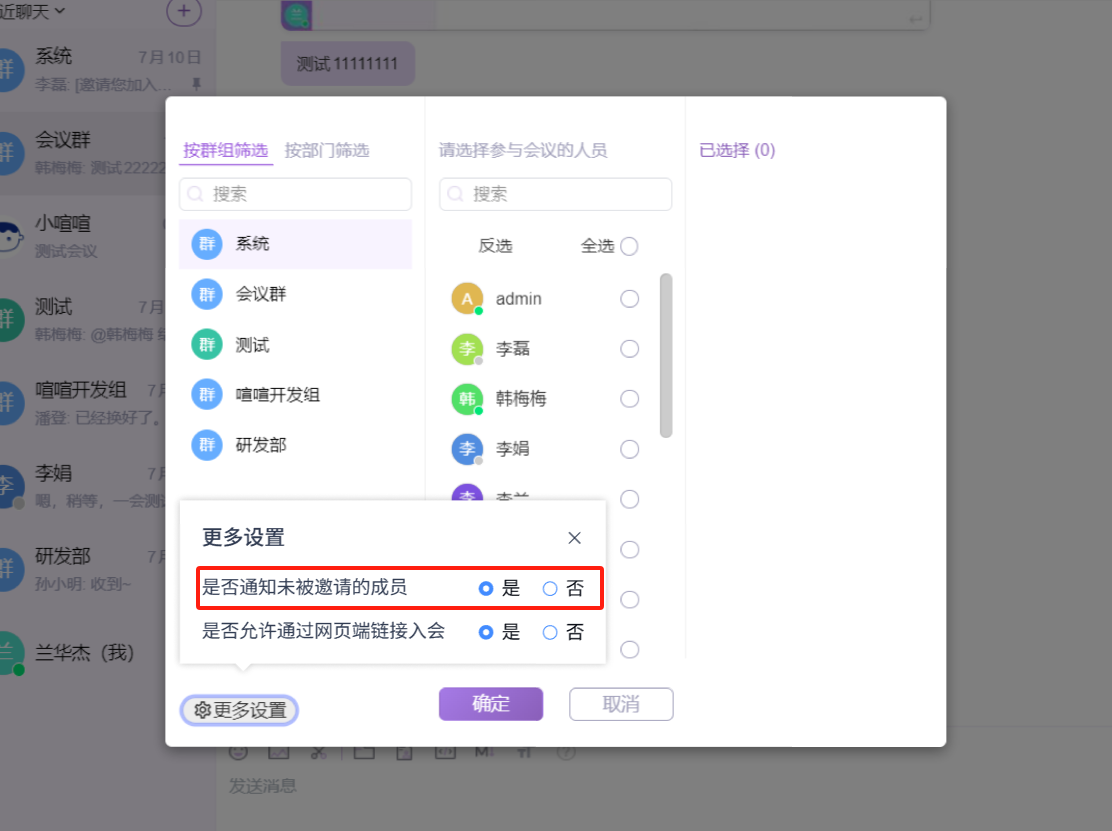This screenshot has height=831, width=1112.
Task: Click the 测试 group green avatar icon
Action: coord(206,345)
